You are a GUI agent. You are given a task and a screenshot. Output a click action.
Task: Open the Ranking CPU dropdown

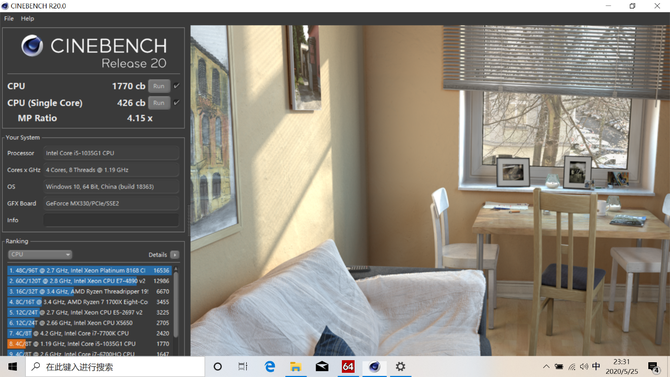coord(40,254)
